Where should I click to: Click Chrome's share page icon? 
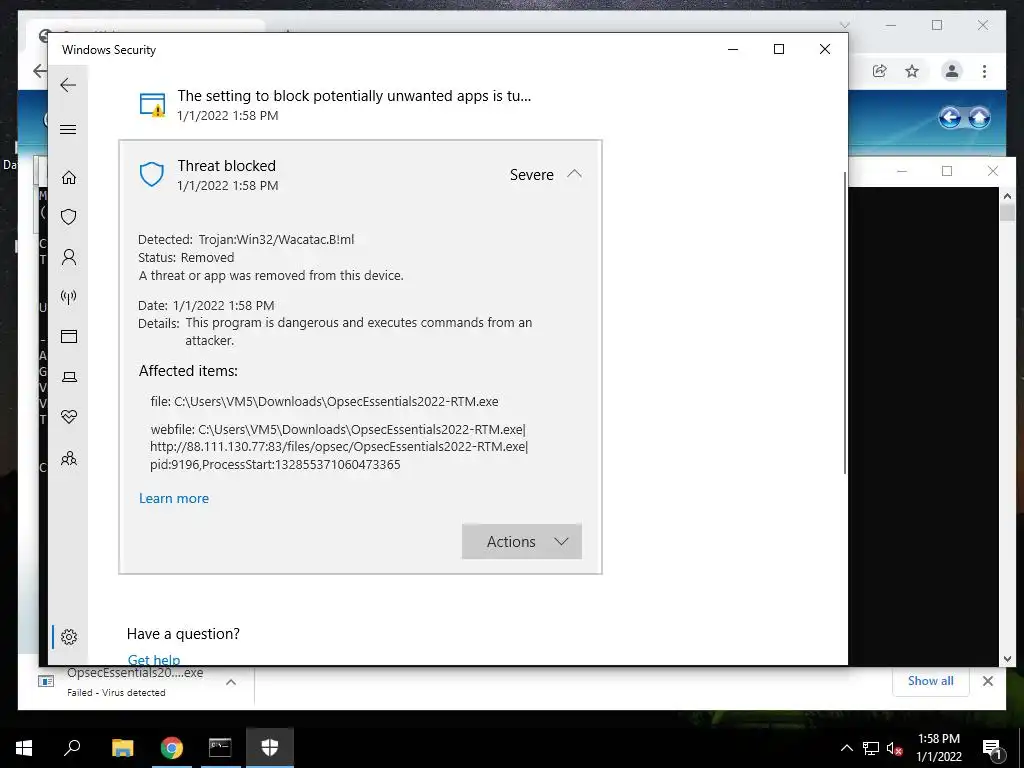point(880,71)
